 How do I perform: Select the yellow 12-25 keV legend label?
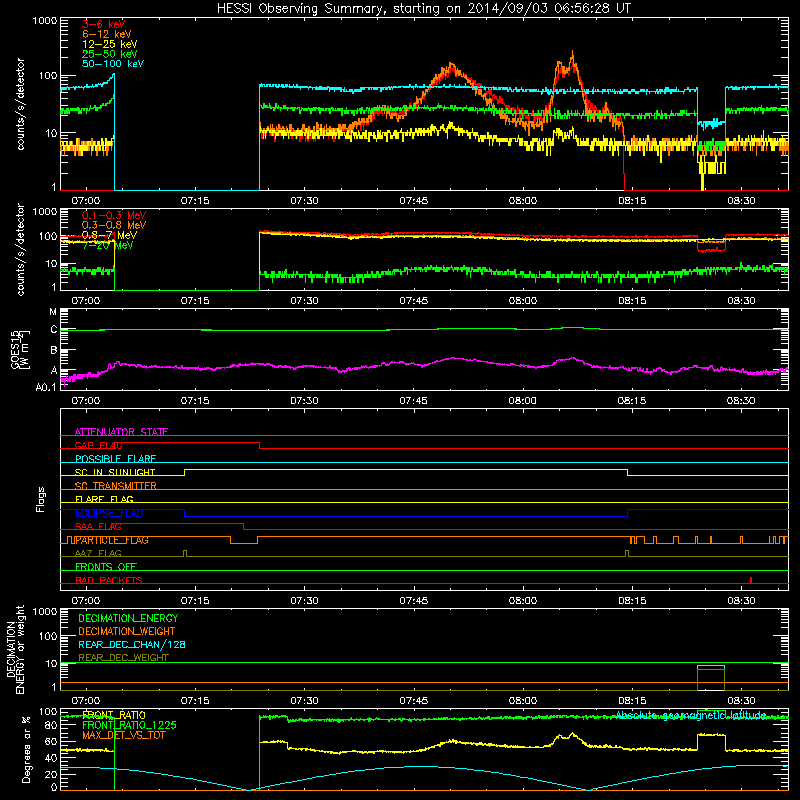[x=109, y=44]
